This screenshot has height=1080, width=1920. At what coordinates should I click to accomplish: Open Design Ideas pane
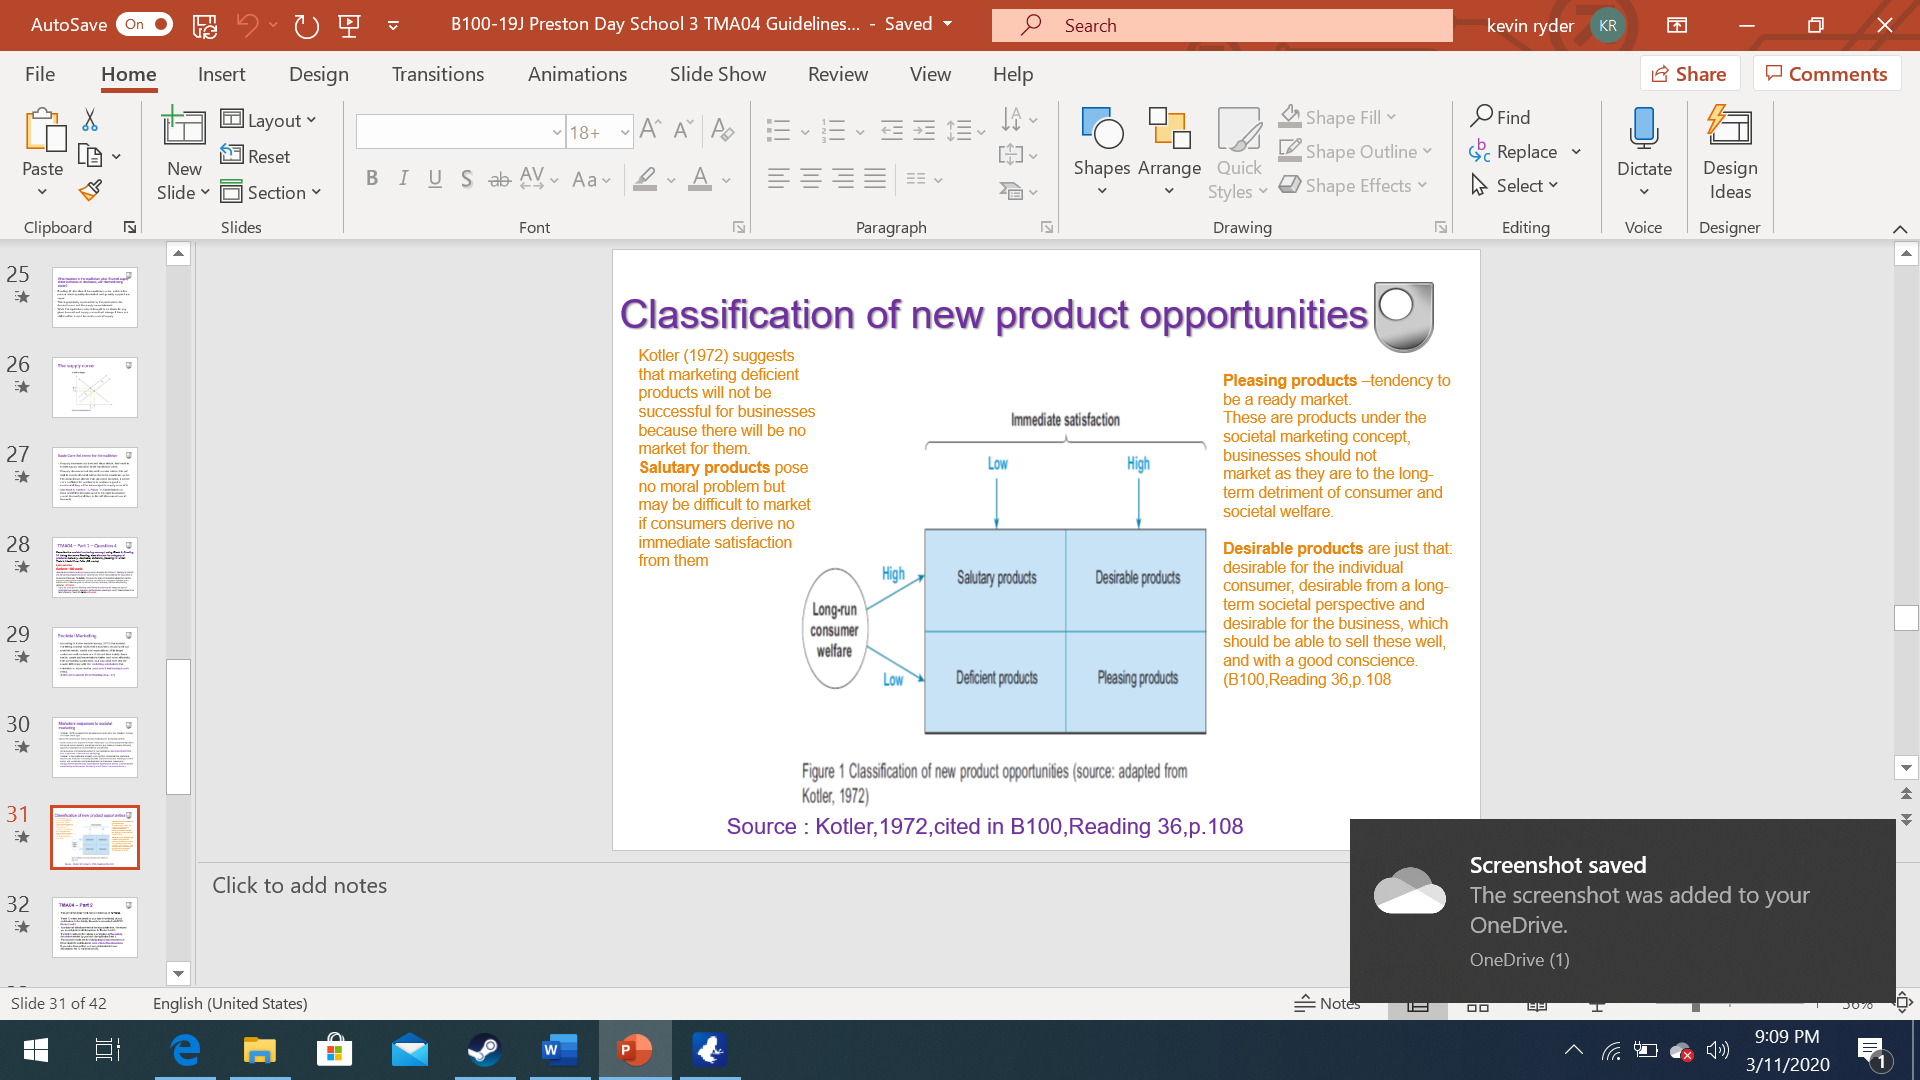coord(1730,152)
